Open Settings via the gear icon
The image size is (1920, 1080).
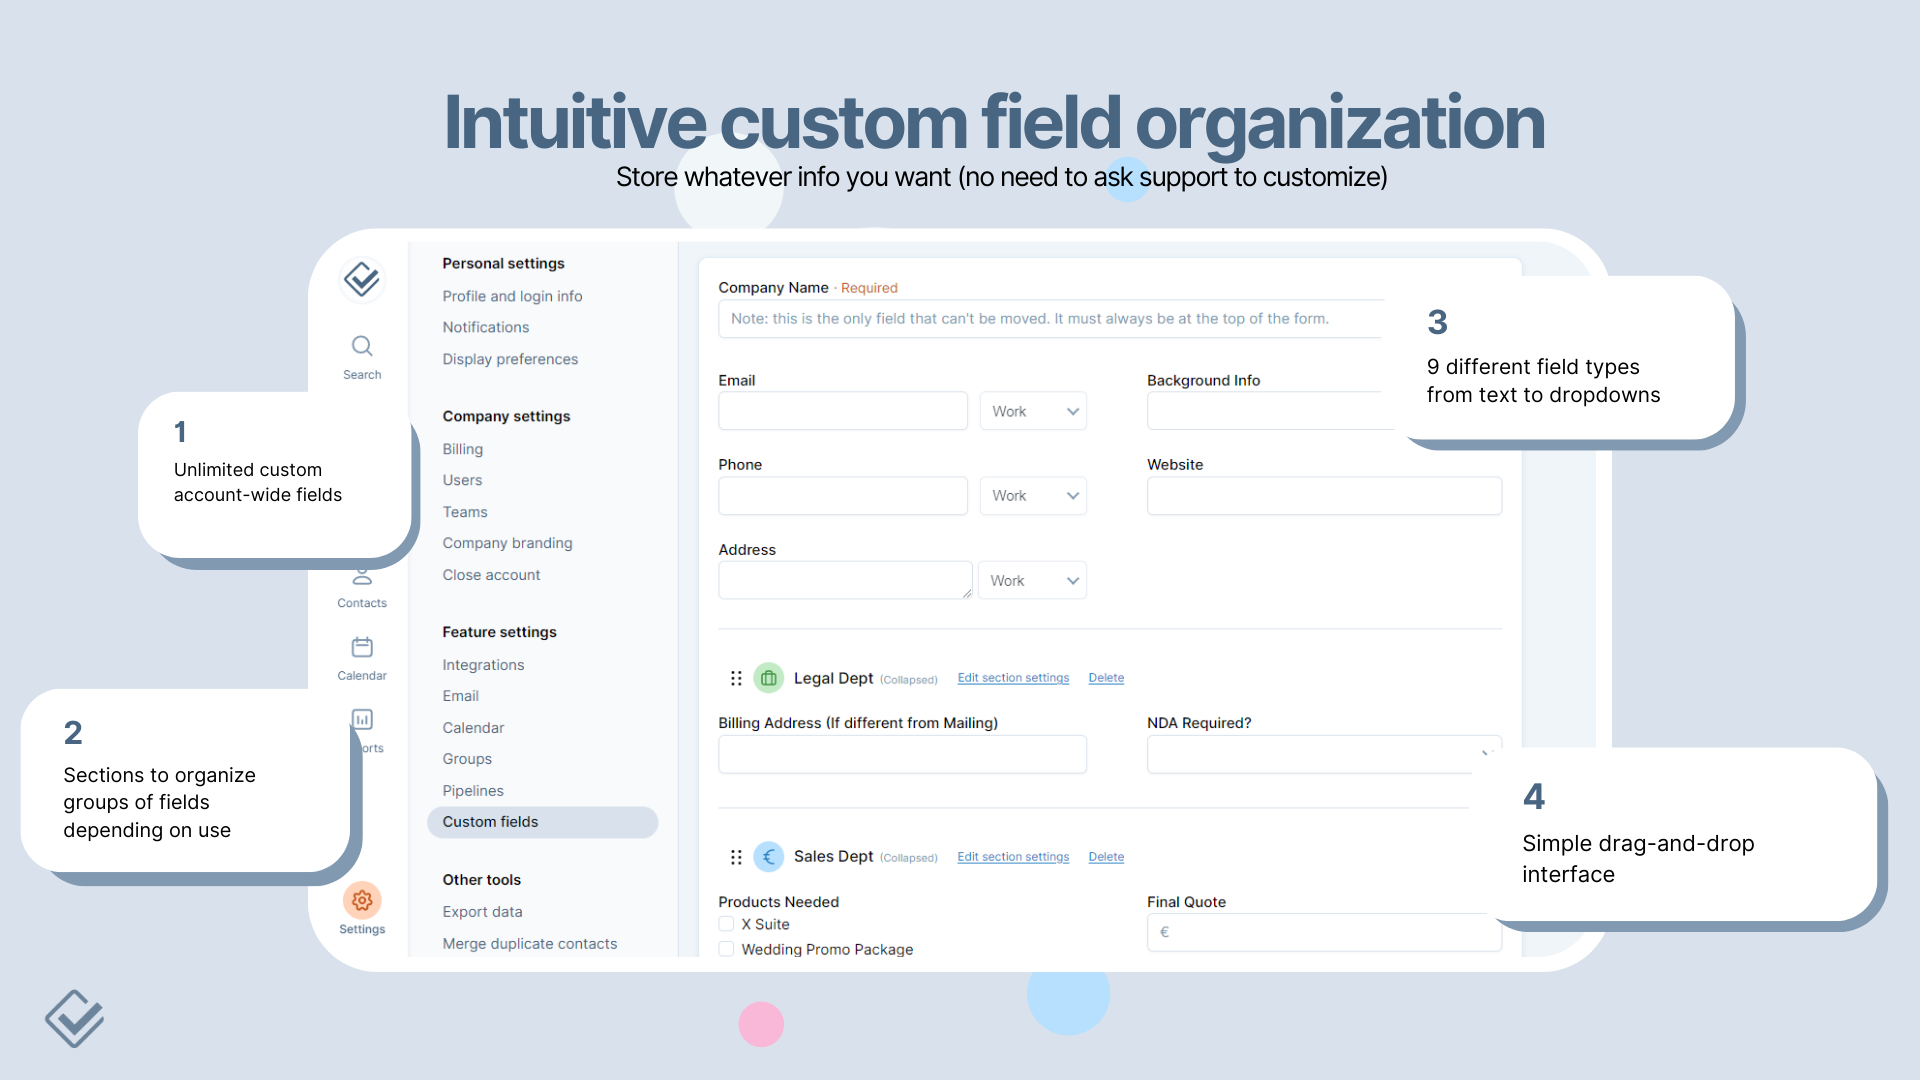pyautogui.click(x=361, y=900)
